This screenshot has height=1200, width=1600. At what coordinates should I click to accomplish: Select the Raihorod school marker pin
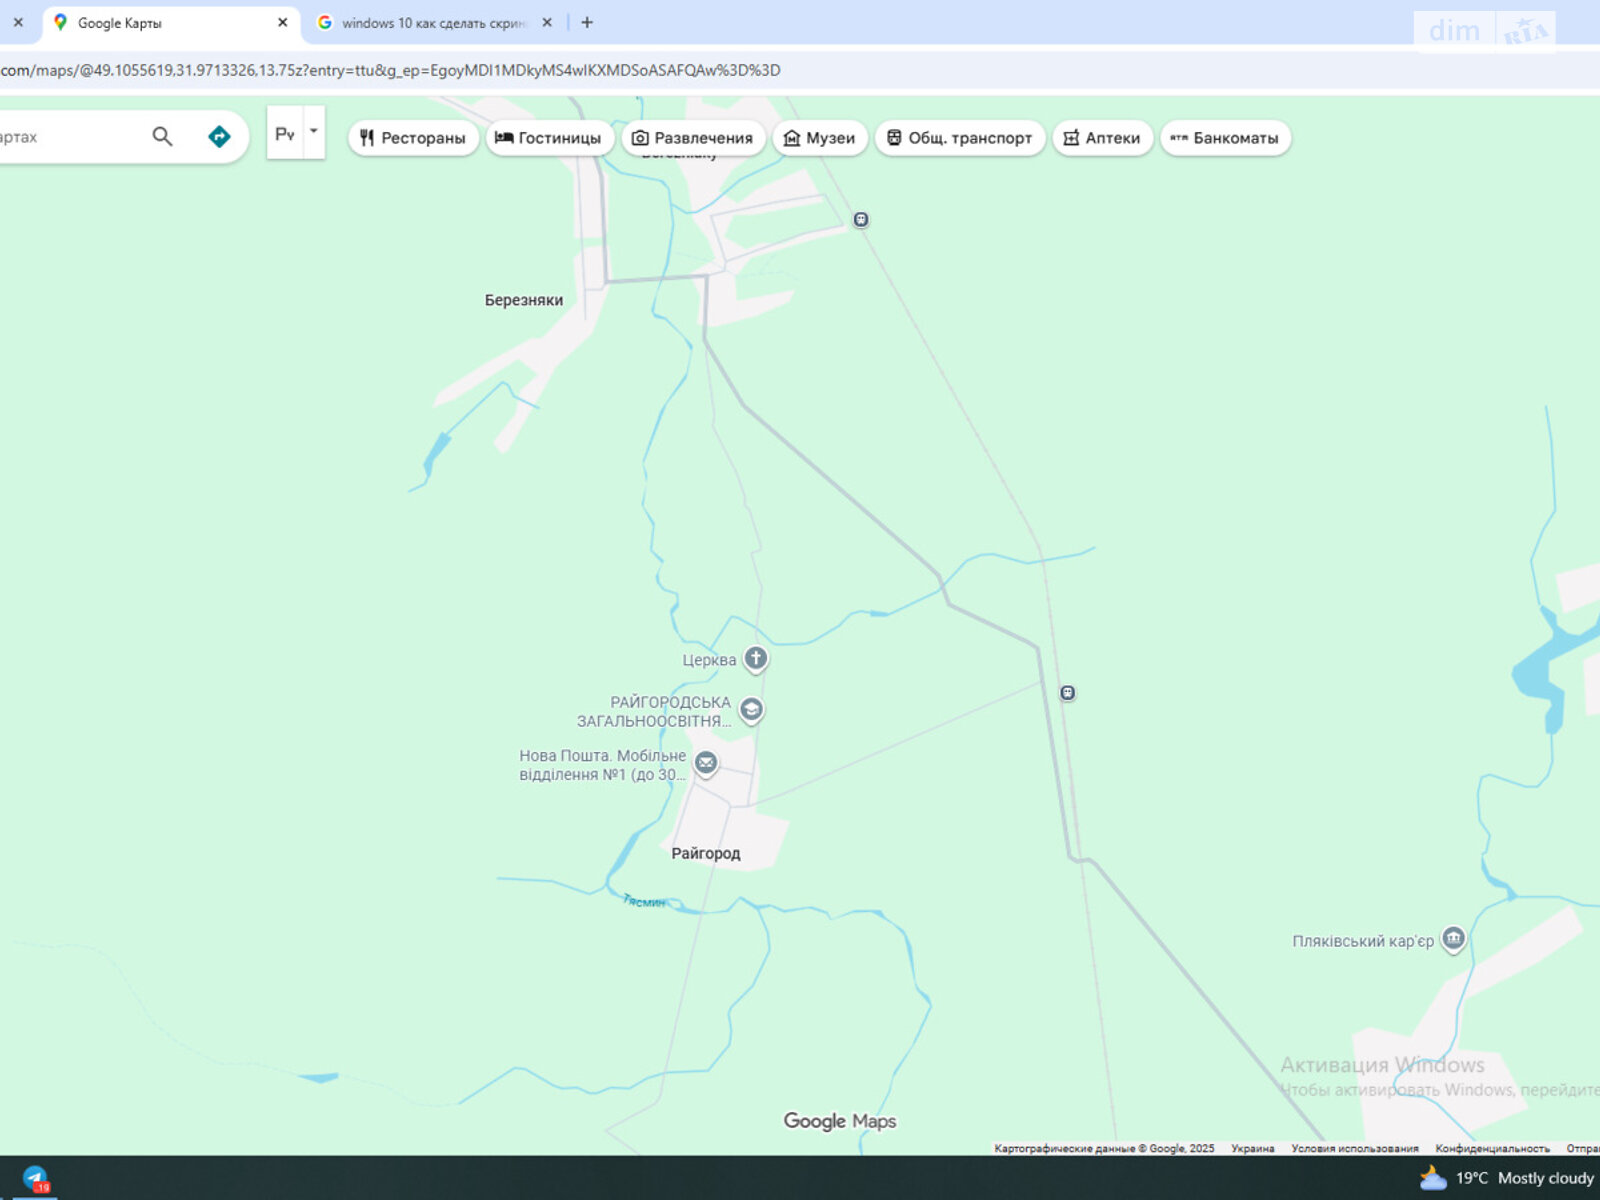[x=751, y=710]
